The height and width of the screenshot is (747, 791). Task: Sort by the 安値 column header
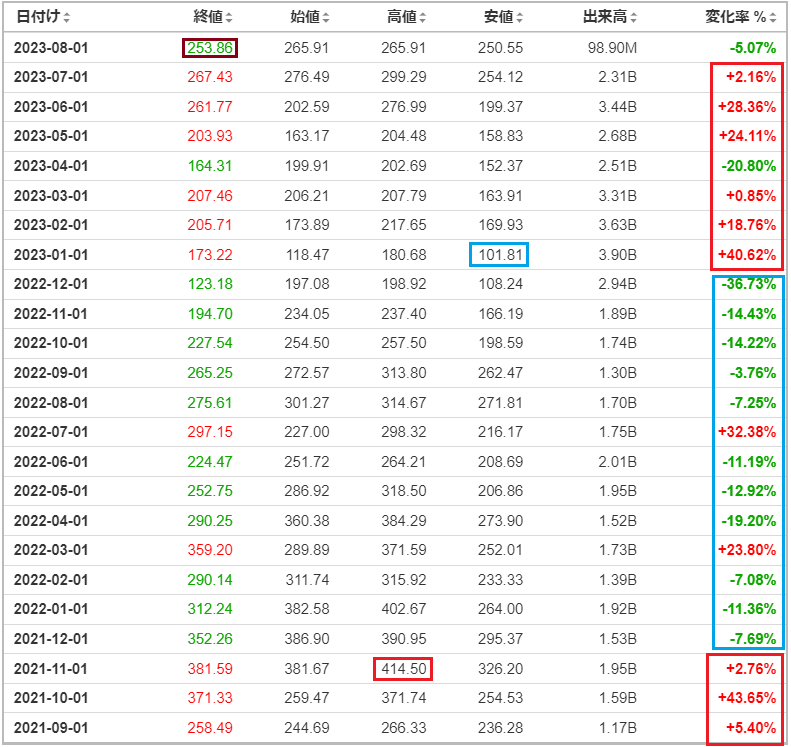503,17
